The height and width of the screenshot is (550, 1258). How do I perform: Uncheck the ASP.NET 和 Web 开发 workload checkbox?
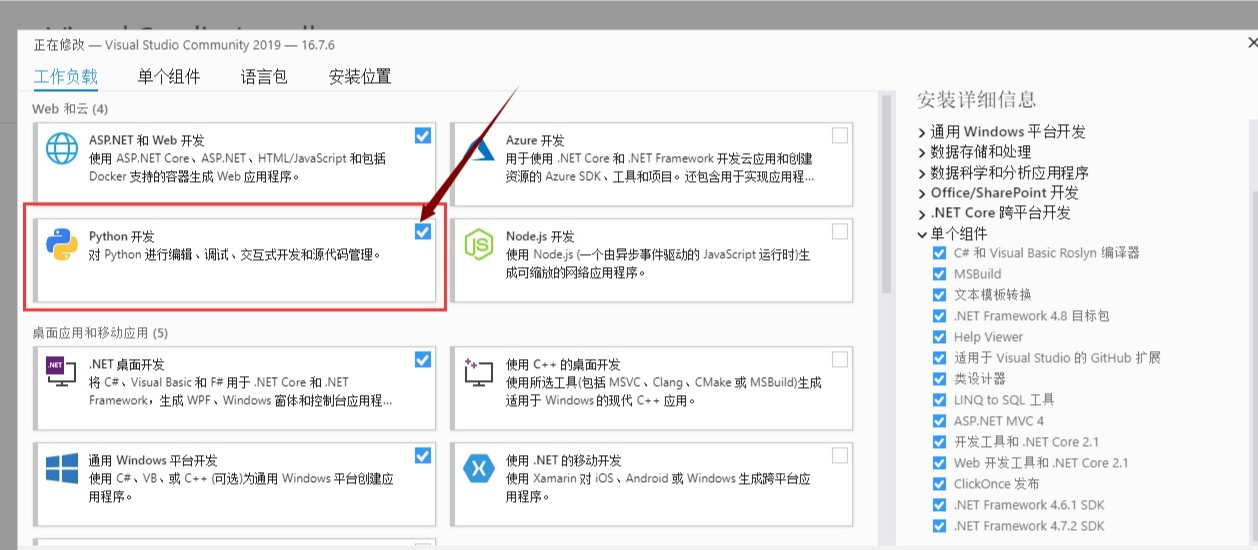point(423,135)
